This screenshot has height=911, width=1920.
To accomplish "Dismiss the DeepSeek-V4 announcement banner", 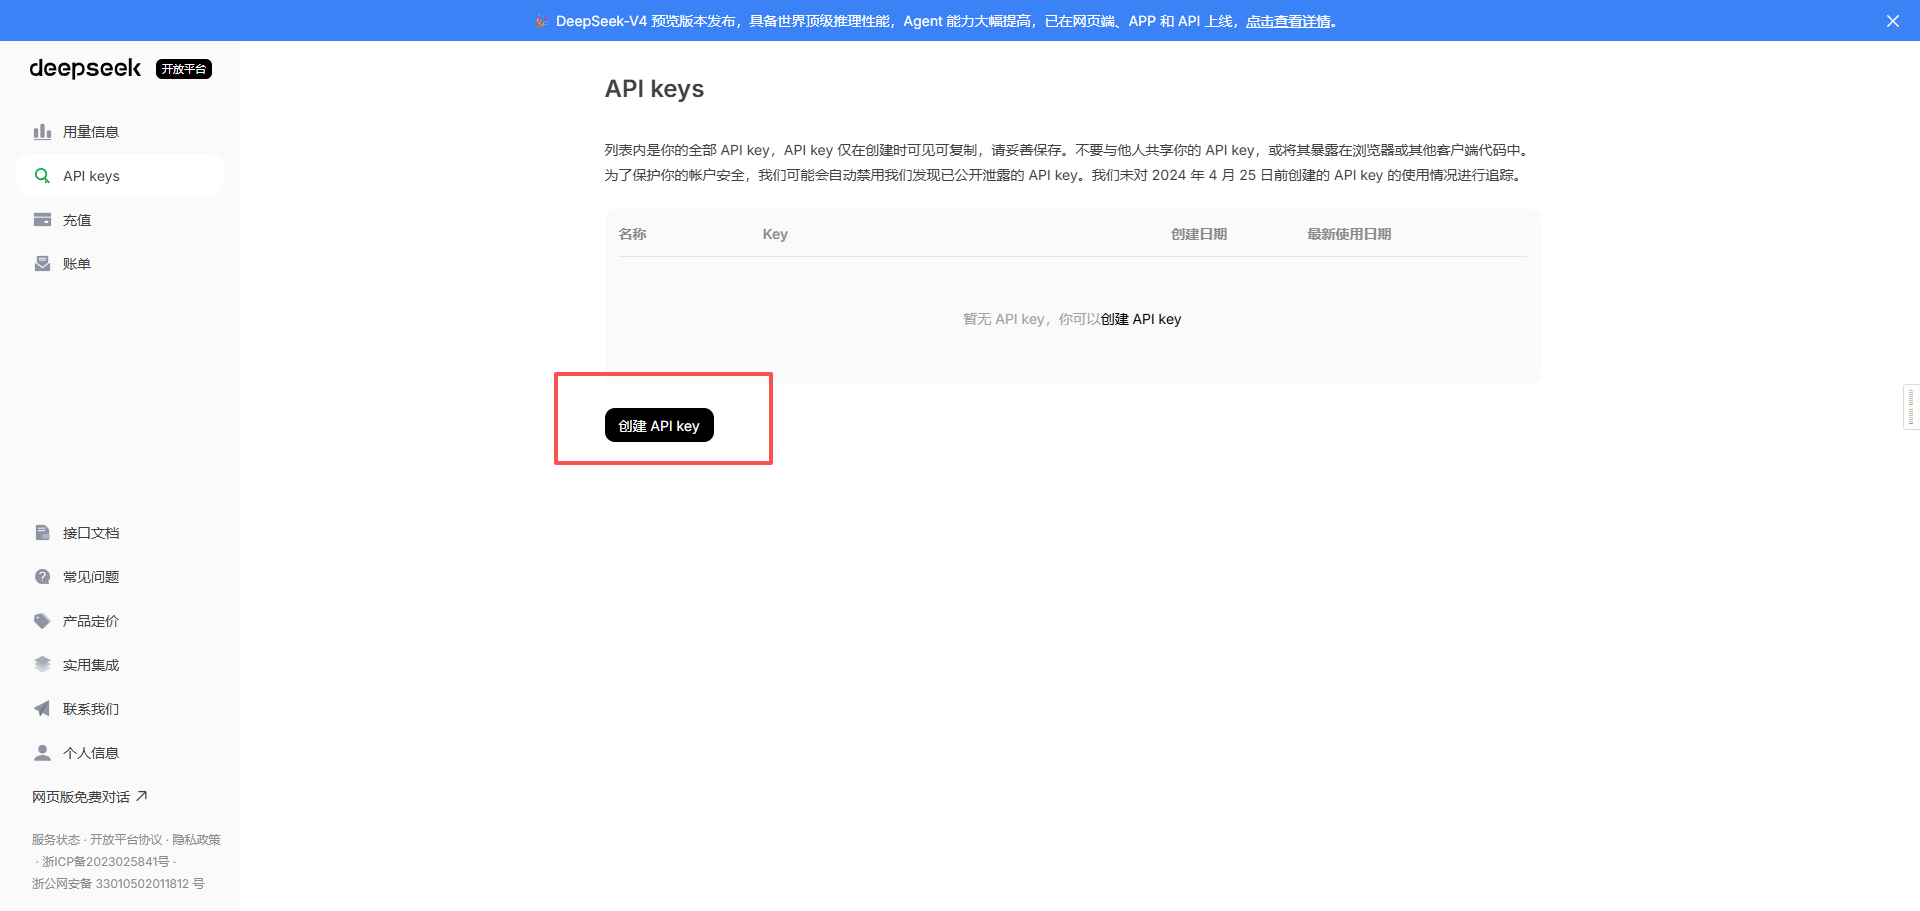I will (x=1893, y=21).
